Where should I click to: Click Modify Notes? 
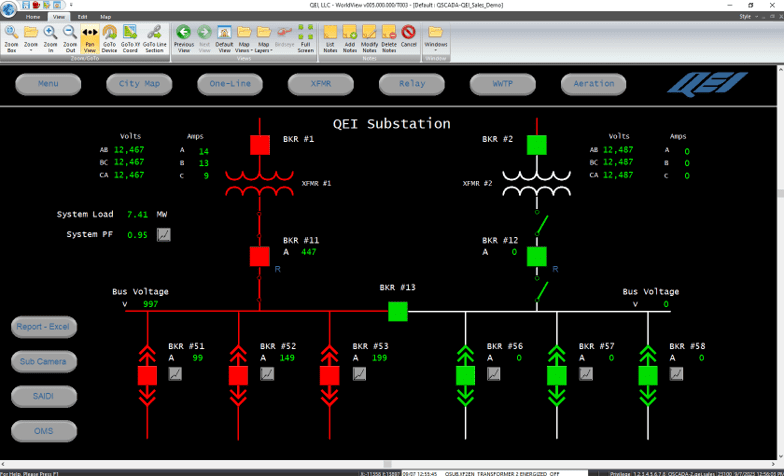click(x=369, y=38)
